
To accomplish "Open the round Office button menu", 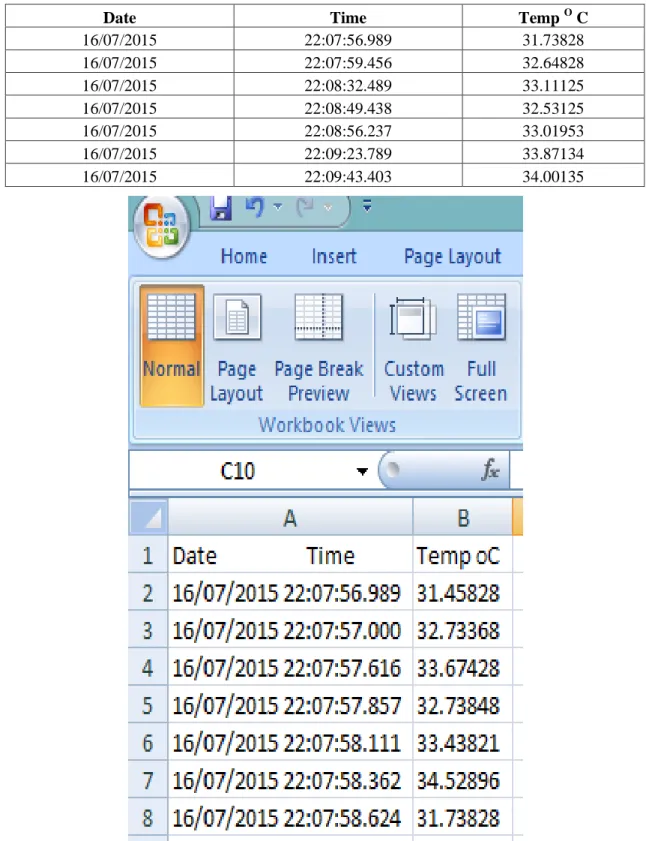I will (162, 227).
